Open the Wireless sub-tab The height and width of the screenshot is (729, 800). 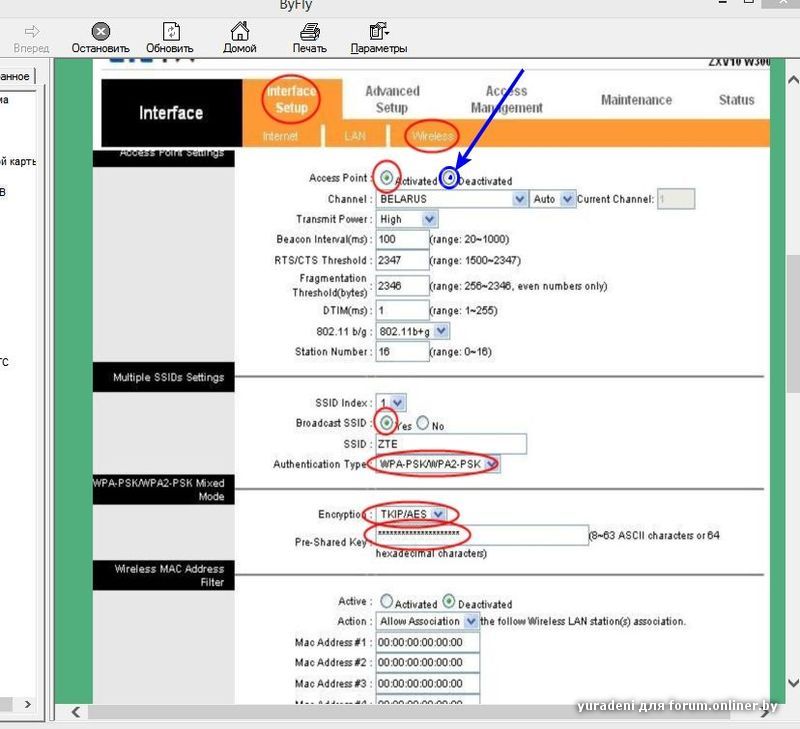coord(432,136)
